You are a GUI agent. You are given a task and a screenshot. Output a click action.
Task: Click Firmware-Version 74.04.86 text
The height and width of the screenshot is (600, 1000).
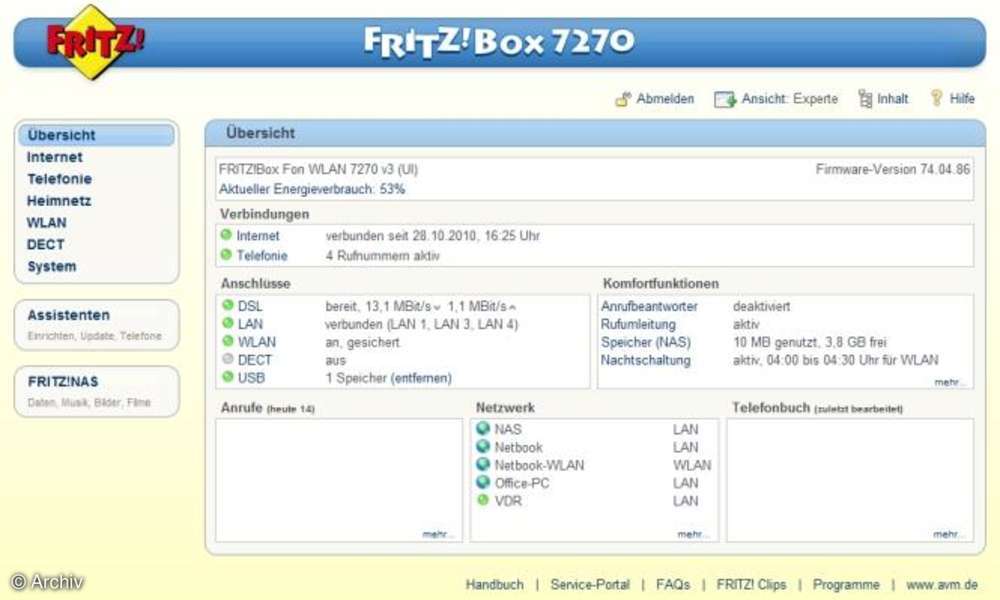[x=893, y=169]
